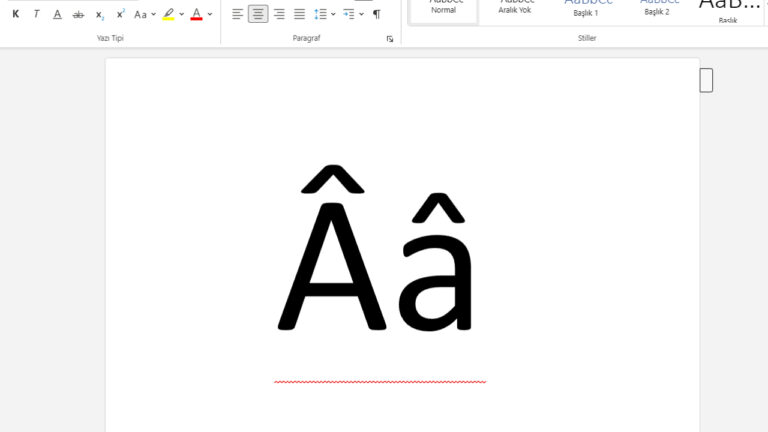The image size is (768, 432).
Task: Toggle italic formatting (T button)
Action: click(x=36, y=14)
